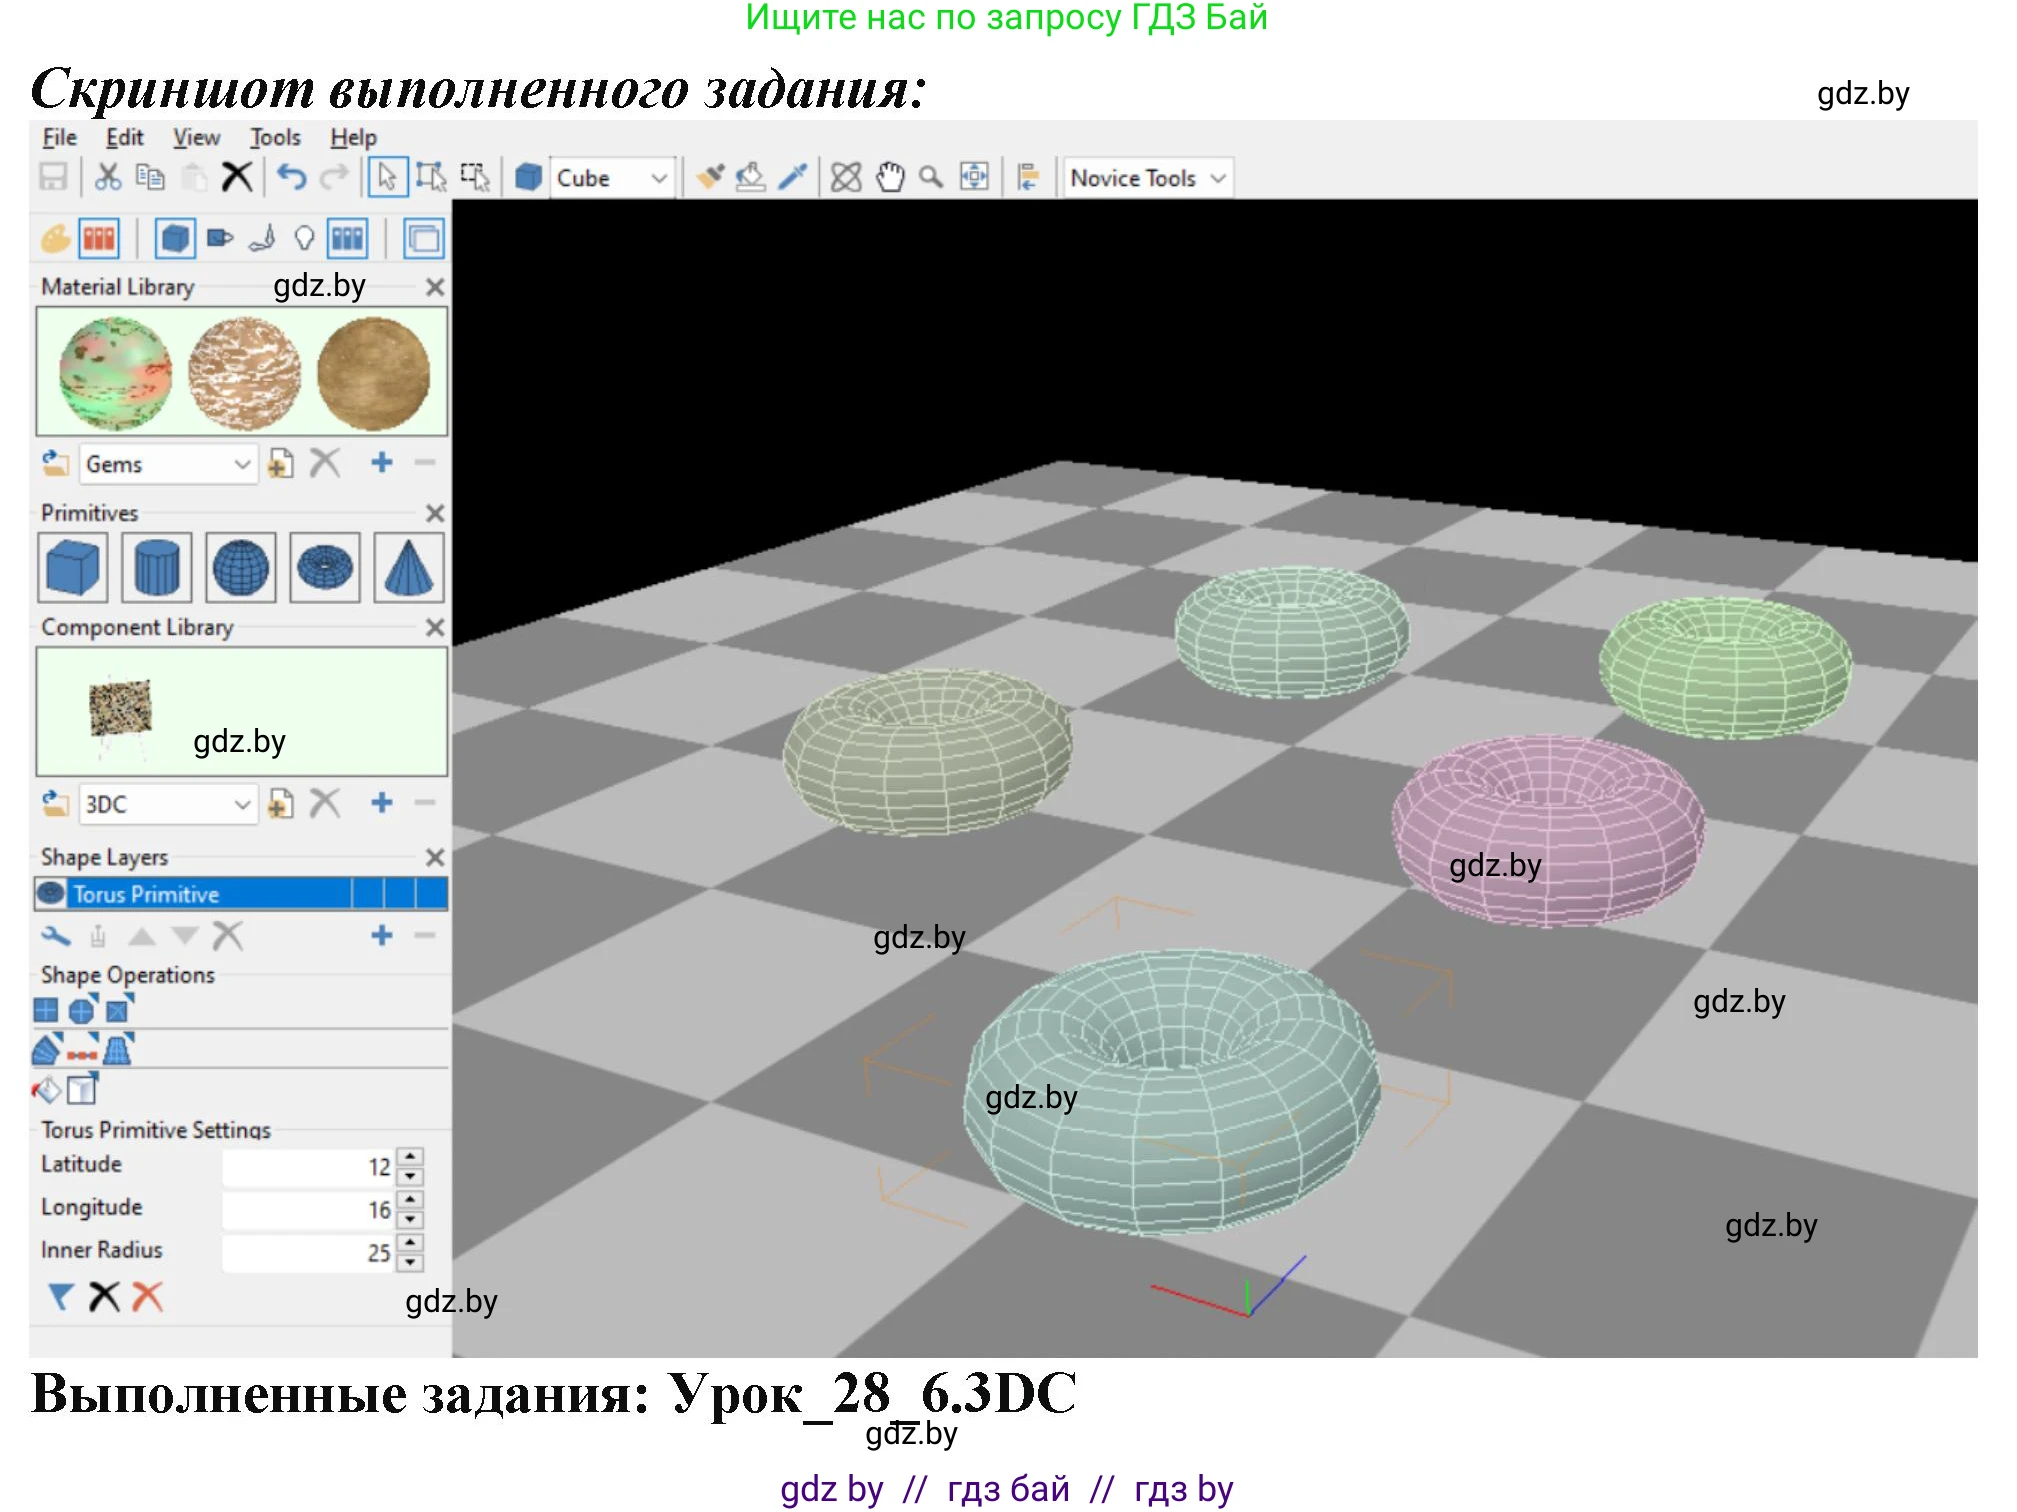
Task: Increase the Latitude value stepper
Action: [x=410, y=1156]
